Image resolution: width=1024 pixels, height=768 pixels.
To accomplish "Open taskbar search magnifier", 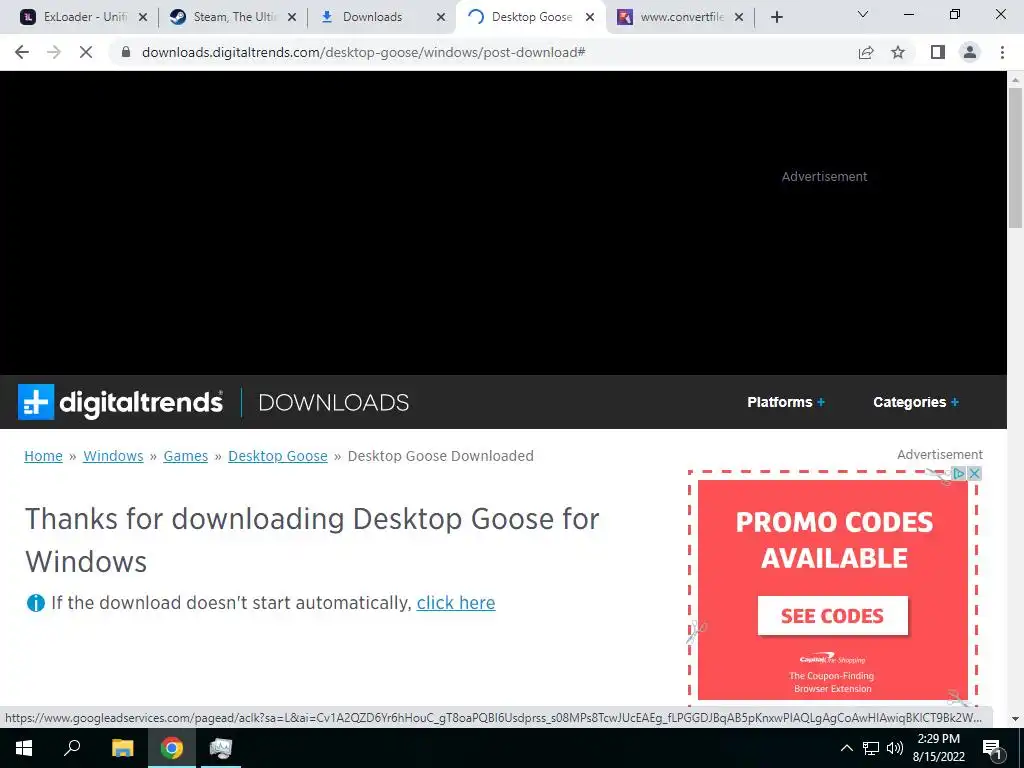I will click(72, 746).
